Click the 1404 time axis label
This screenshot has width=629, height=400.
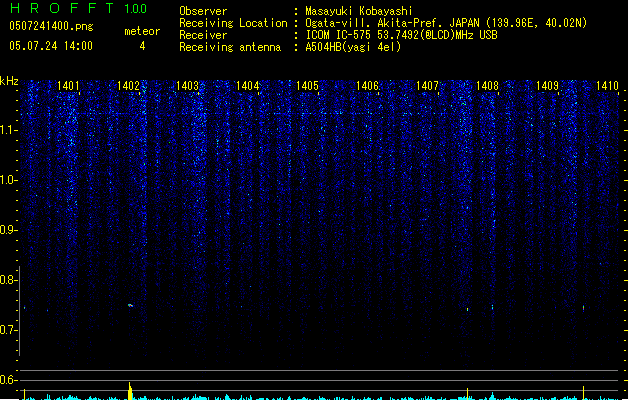(x=248, y=86)
